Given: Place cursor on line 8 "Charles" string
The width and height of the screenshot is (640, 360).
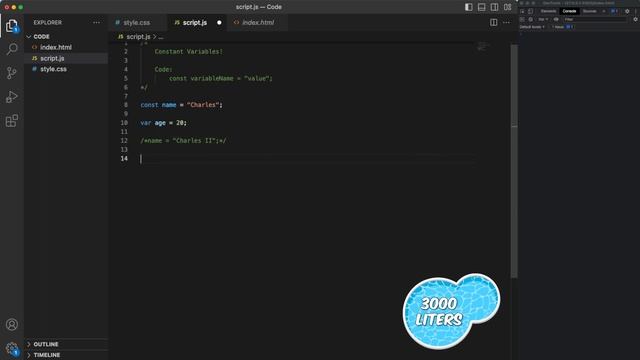Looking at the screenshot, I should [x=203, y=105].
